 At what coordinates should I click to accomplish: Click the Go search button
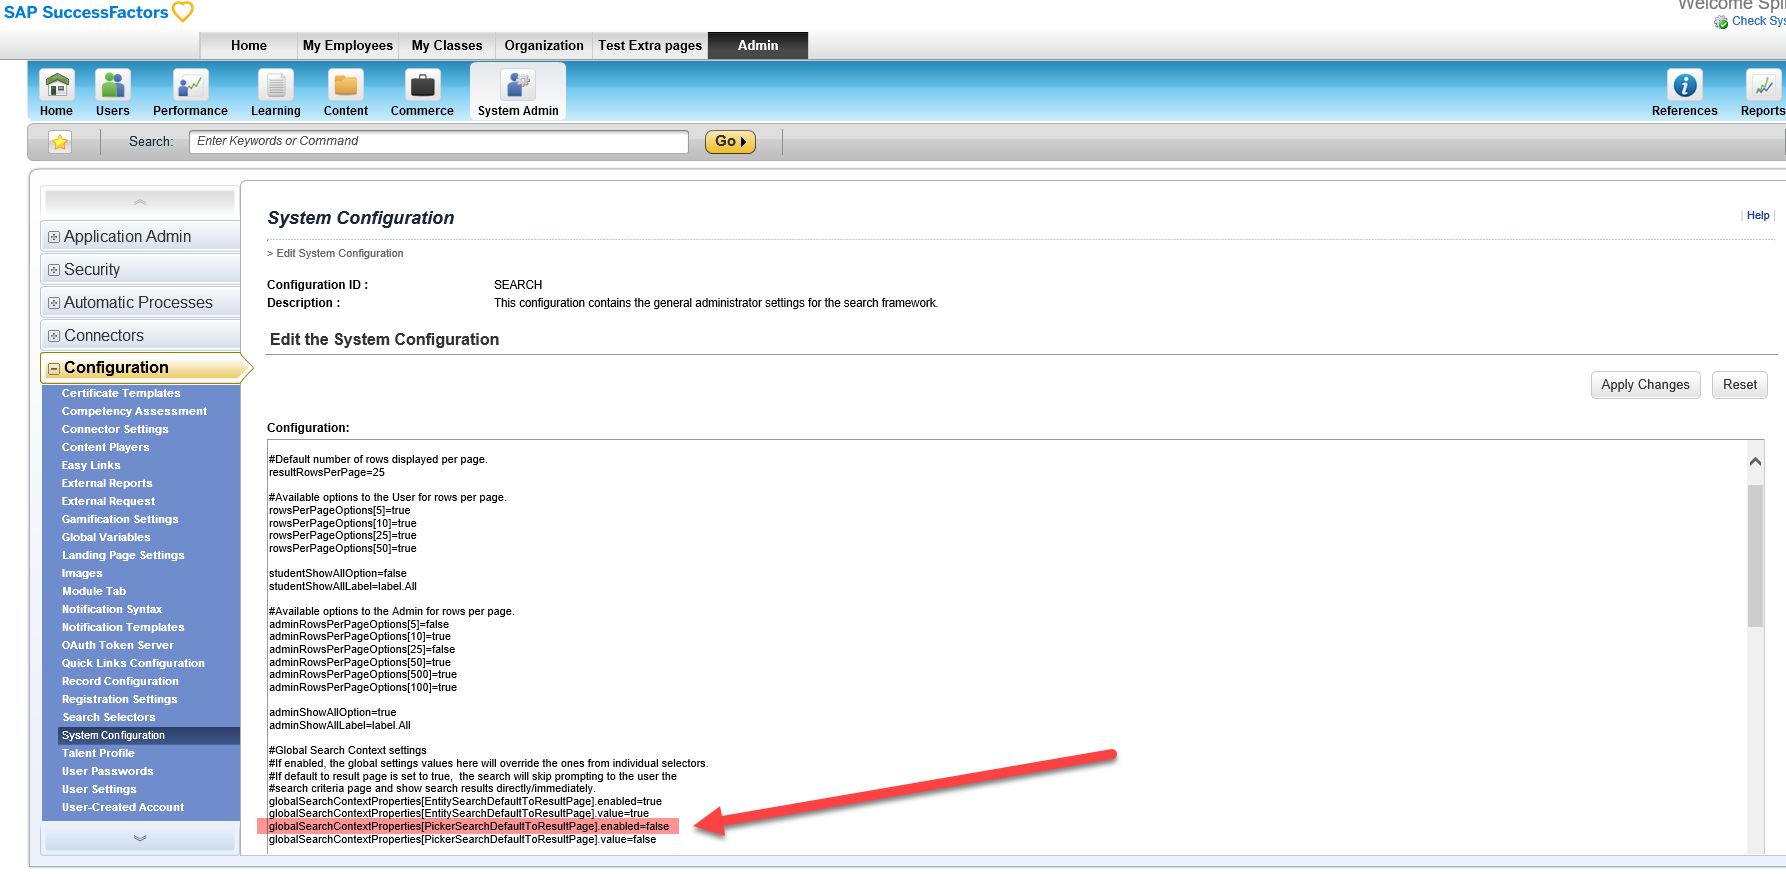point(730,142)
